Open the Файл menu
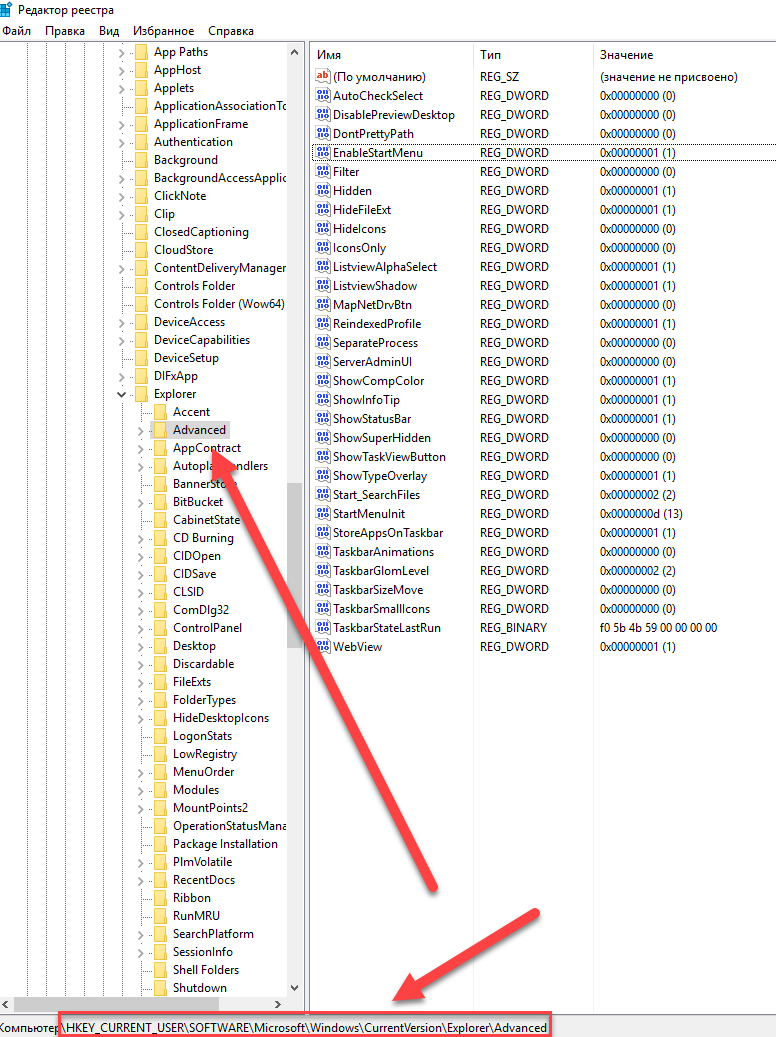 coord(16,31)
